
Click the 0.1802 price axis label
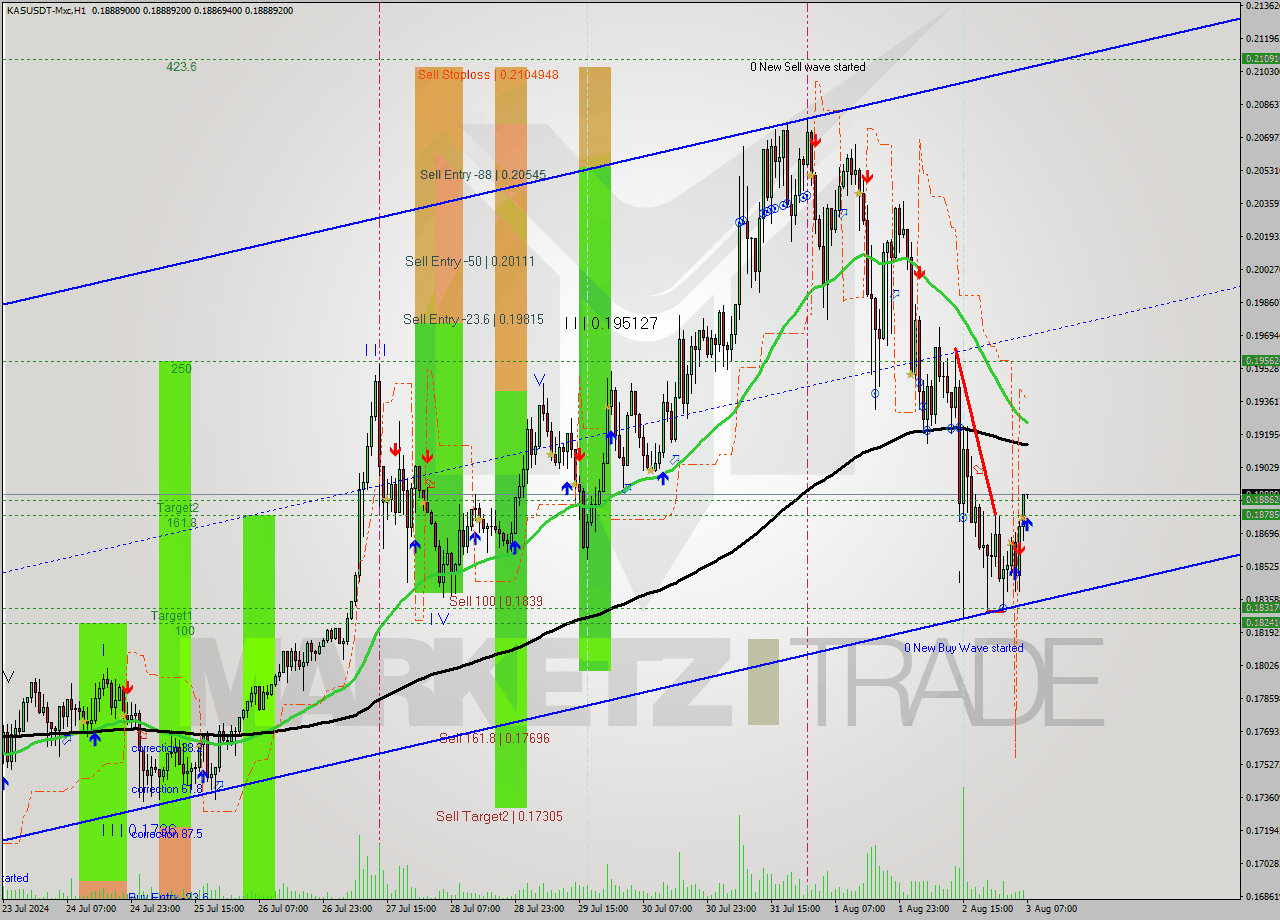[x=1262, y=665]
